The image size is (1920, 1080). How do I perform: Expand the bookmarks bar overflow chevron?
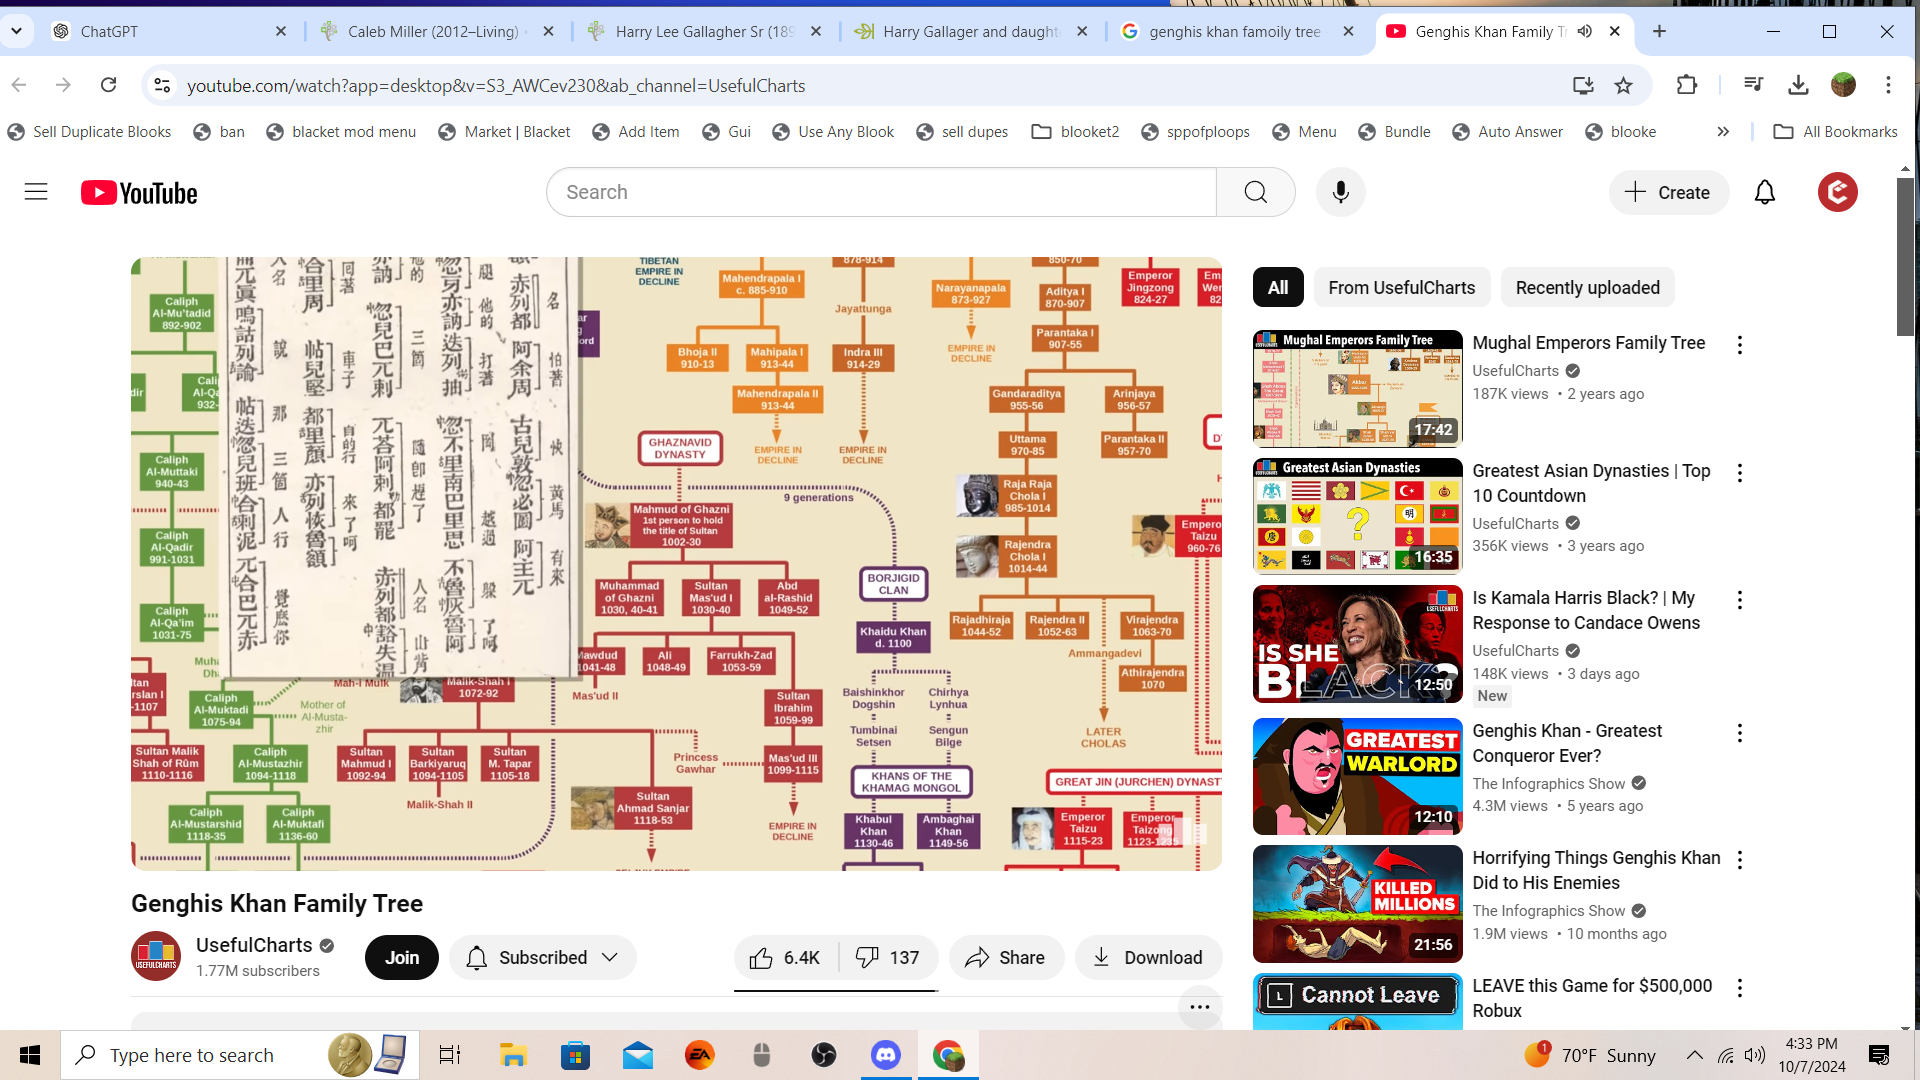pyautogui.click(x=1723, y=132)
